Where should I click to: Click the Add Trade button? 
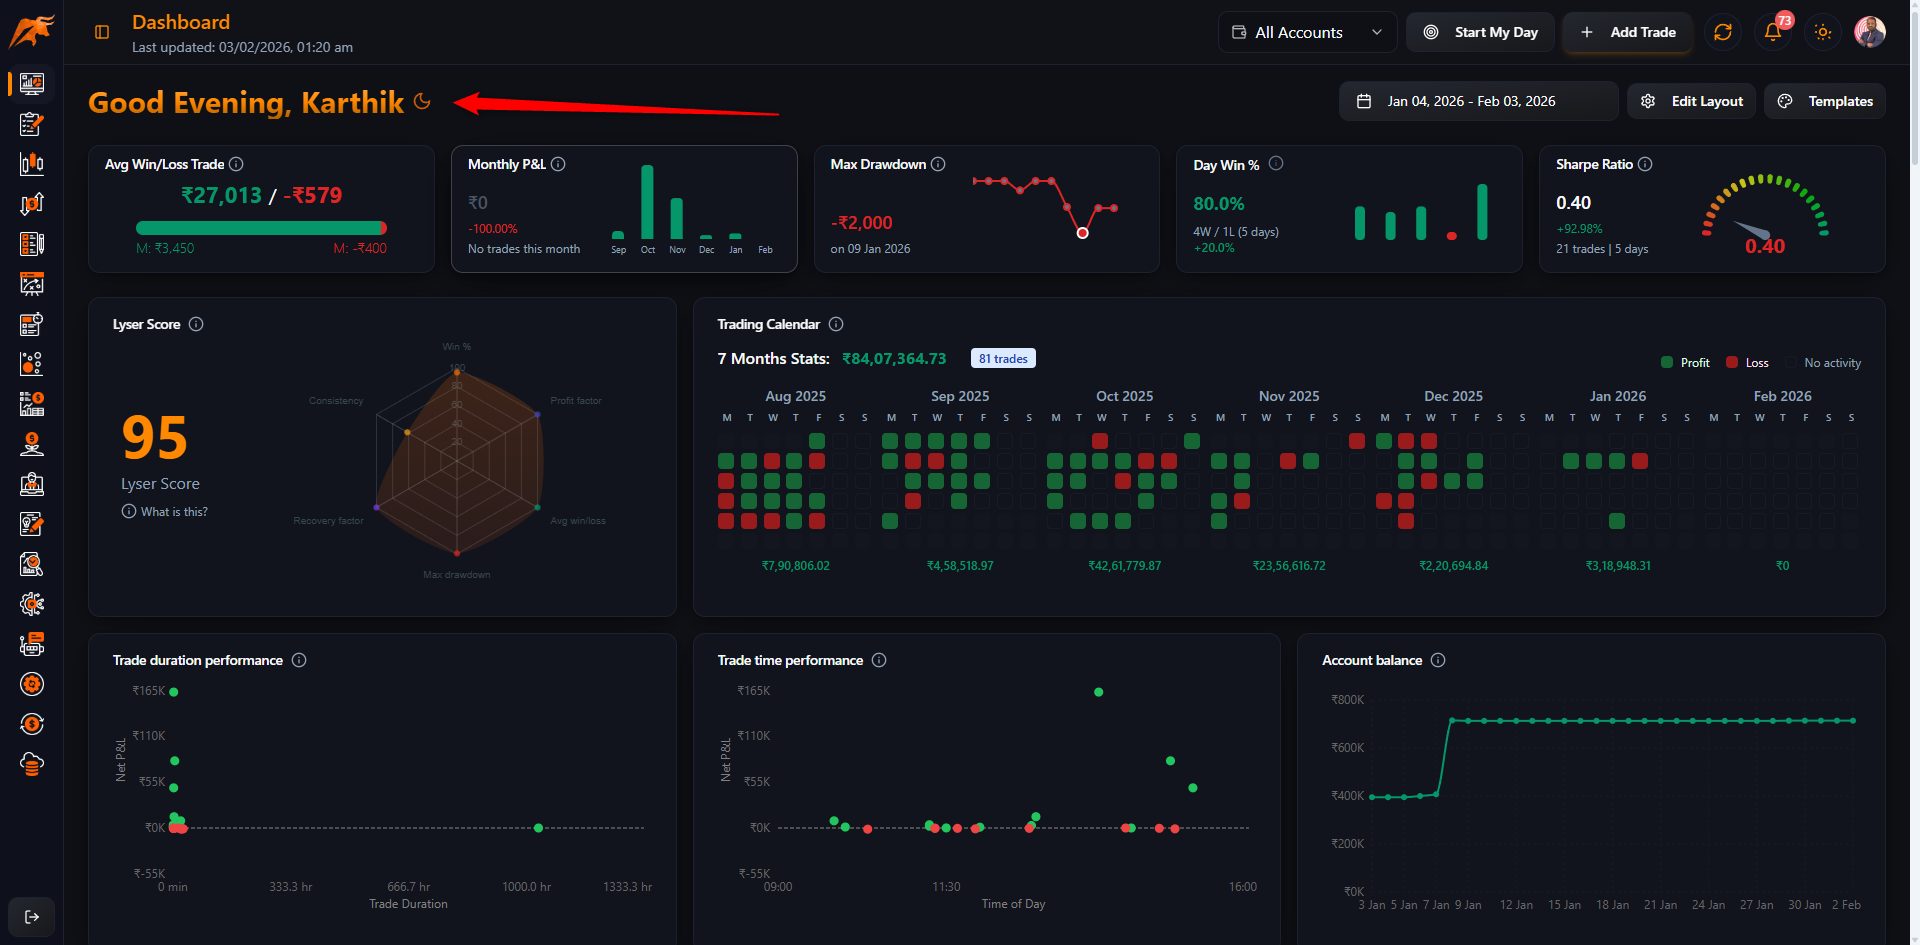coord(1627,32)
